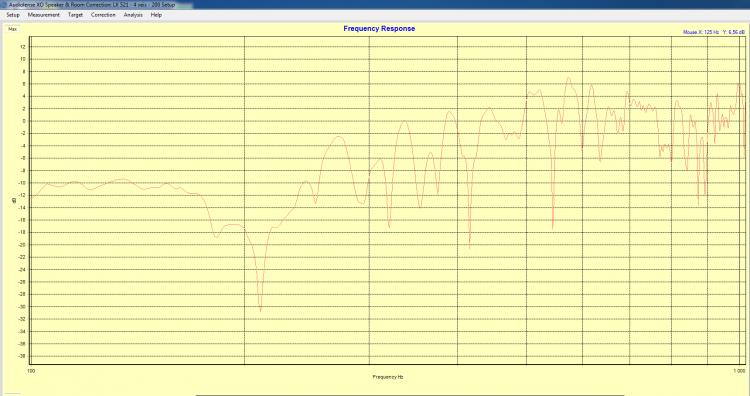Click the Mouse X/Y coordinate readout
750x396 pixels.
coord(713,32)
